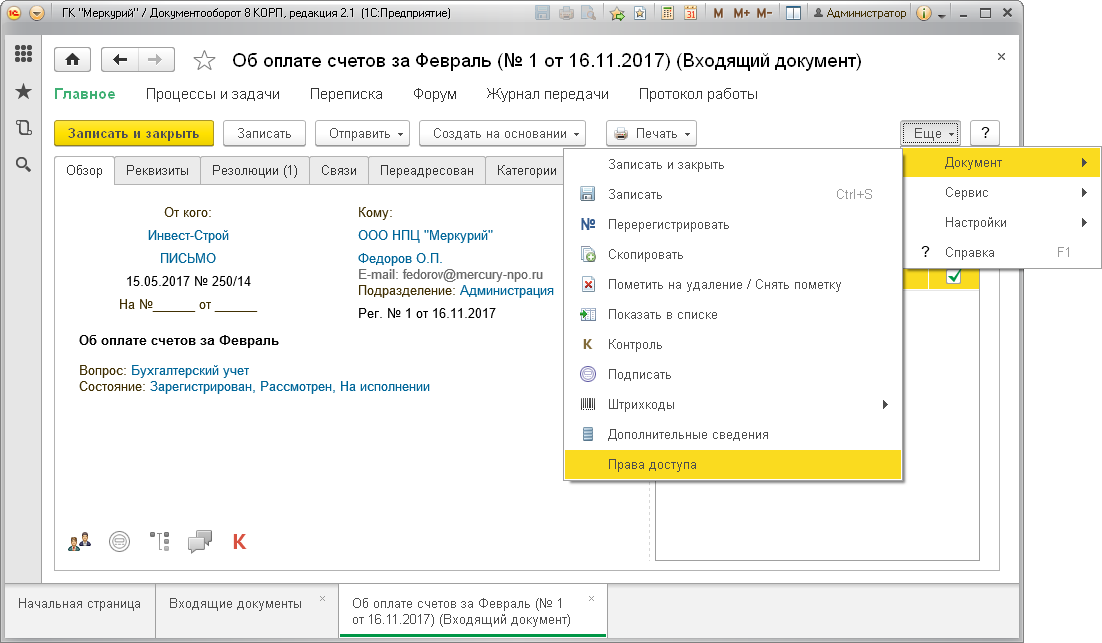Choose Записать with Ctrl+S in menu
1102x643 pixels.
pos(732,195)
